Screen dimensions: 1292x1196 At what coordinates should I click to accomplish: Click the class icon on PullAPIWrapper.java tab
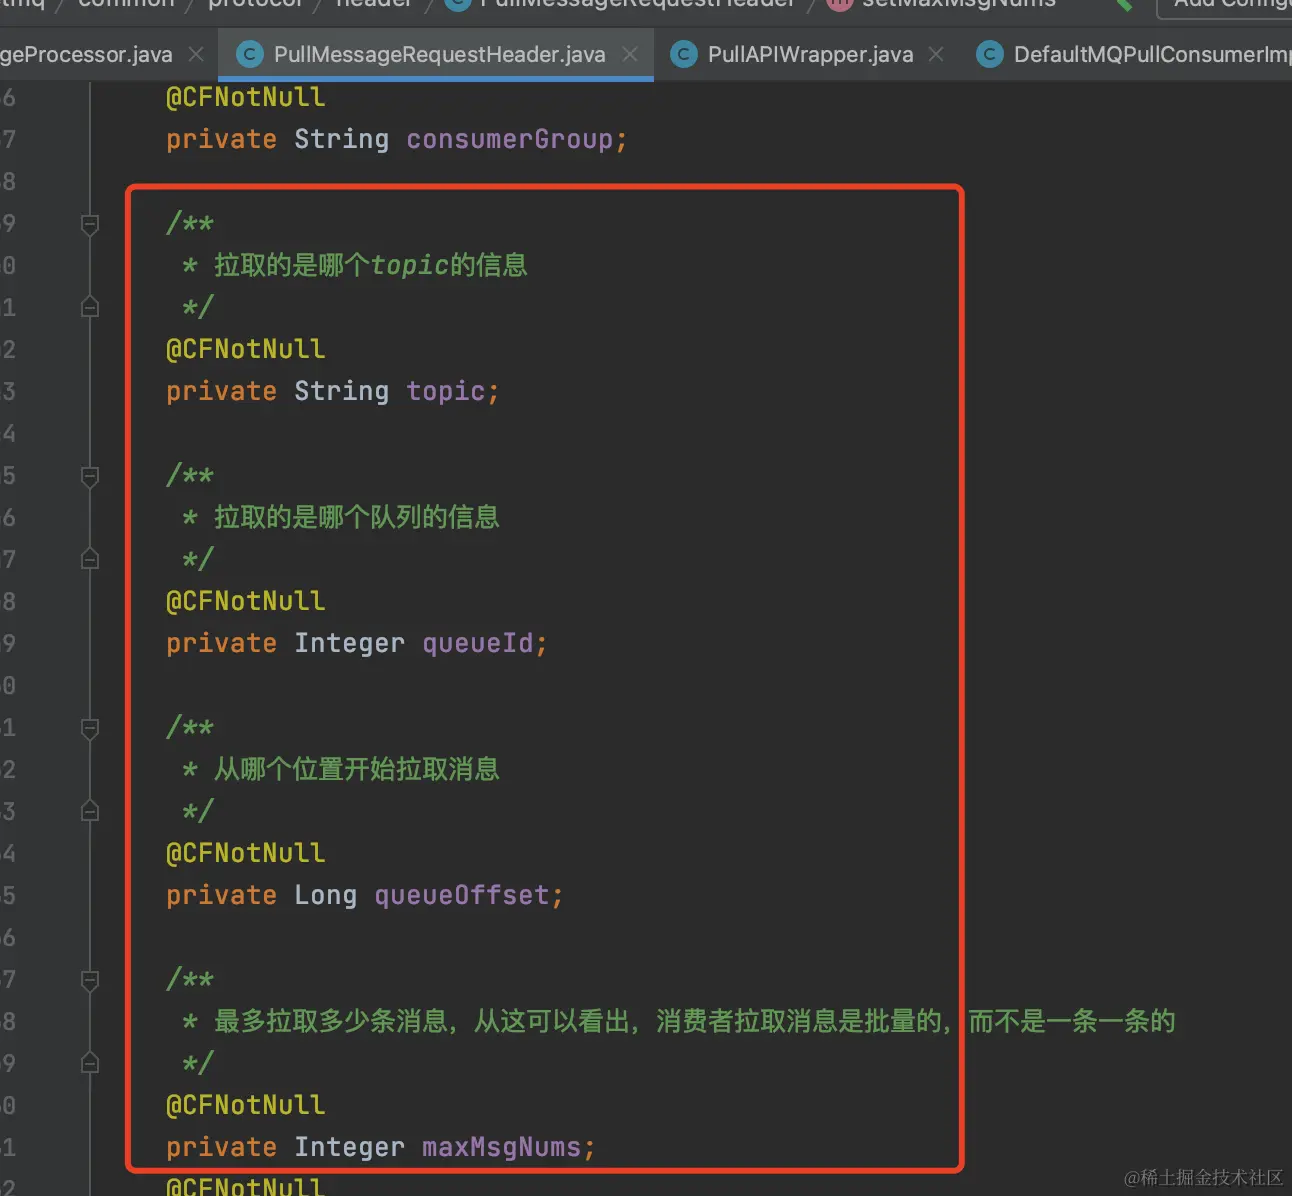(x=683, y=54)
